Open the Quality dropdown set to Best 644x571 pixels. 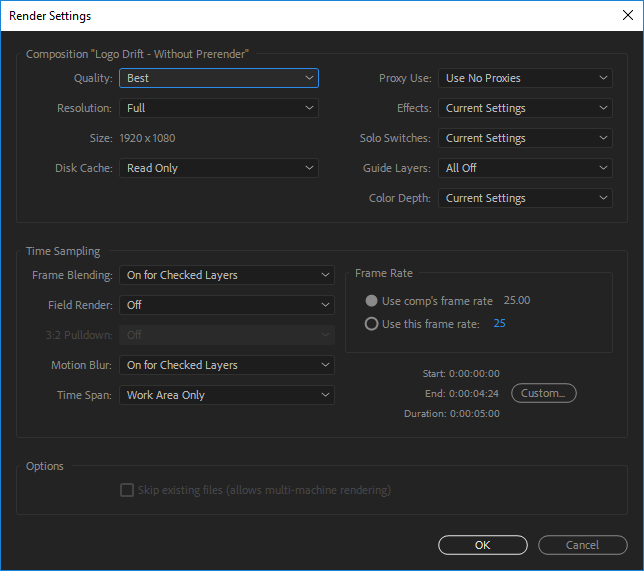point(219,78)
